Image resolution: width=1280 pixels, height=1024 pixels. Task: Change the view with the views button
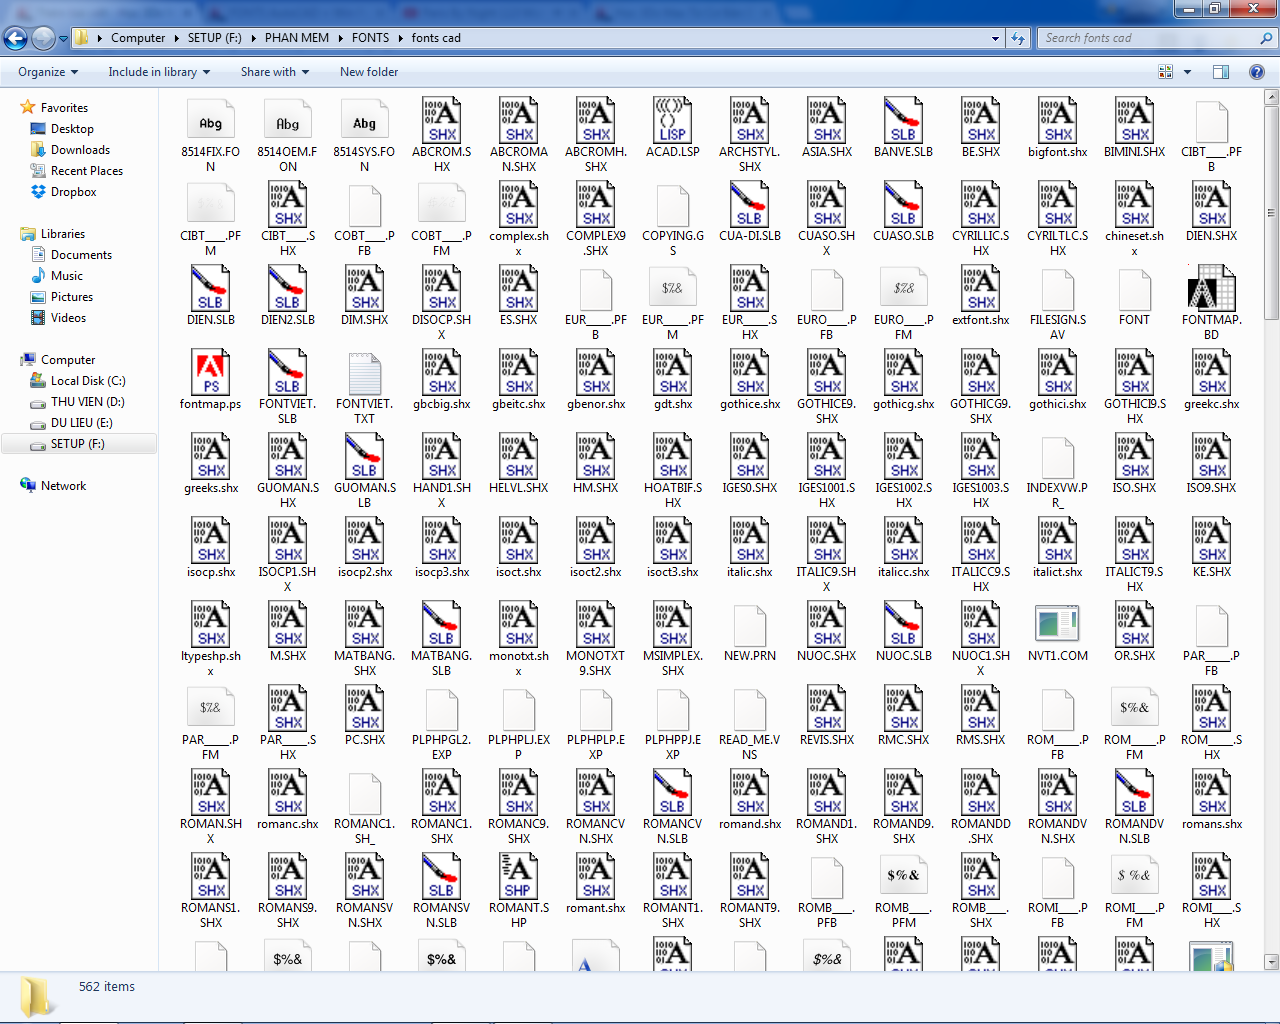[1165, 72]
